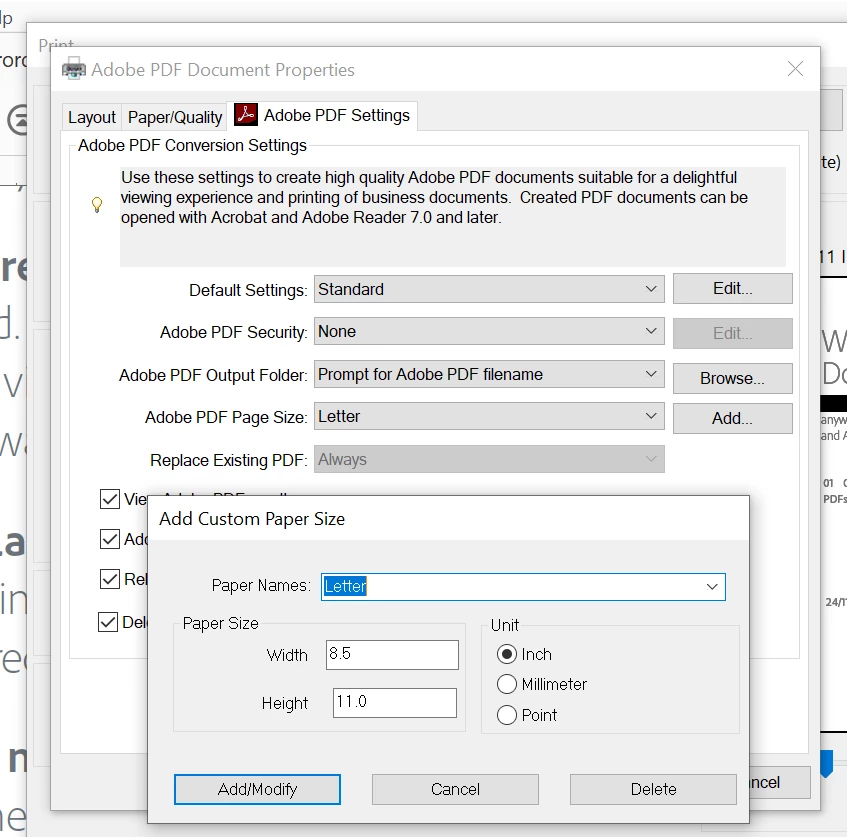This screenshot has width=847, height=837.
Task: Toggle the View Adobe PDF results checkbox
Action: 110,499
